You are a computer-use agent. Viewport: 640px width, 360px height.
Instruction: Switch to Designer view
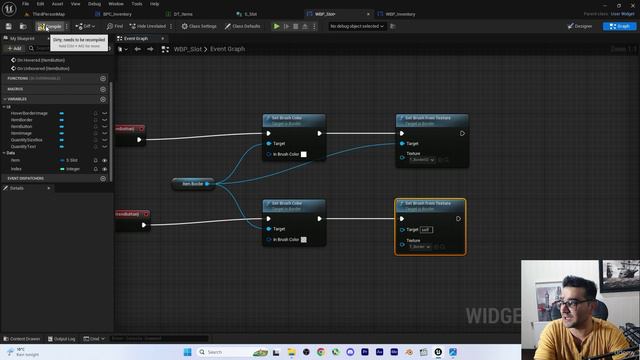tap(580, 26)
